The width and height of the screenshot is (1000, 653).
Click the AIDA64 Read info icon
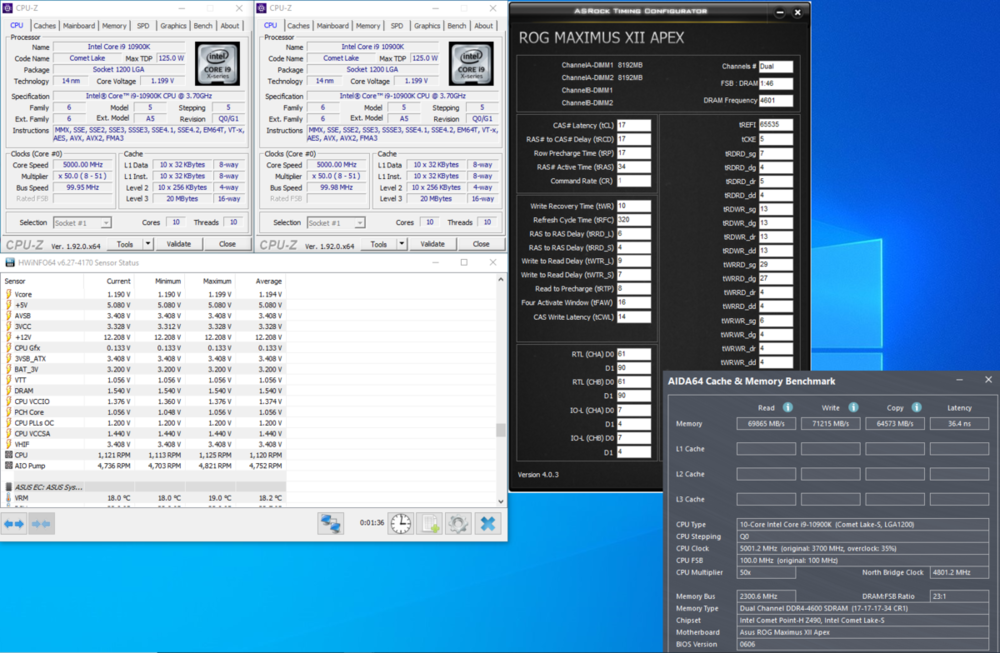pos(788,407)
